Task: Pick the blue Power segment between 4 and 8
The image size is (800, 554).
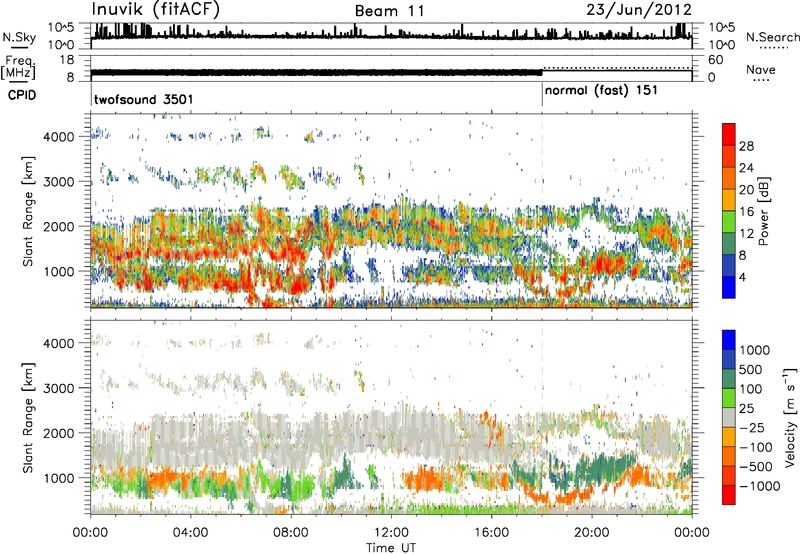Action: click(729, 265)
